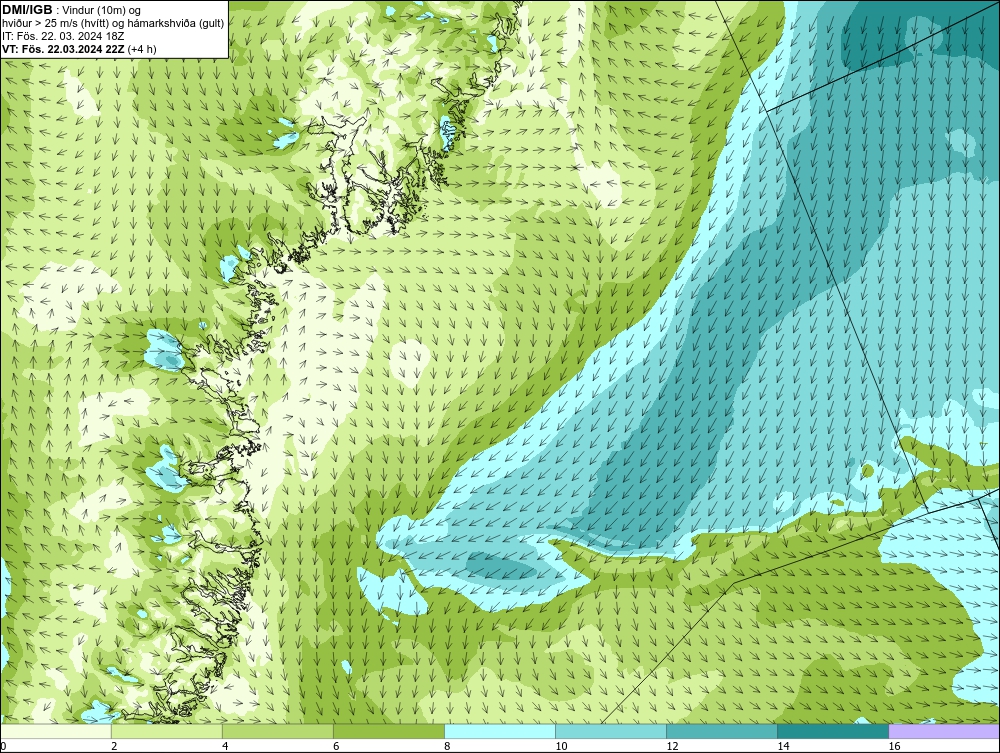The image size is (1000, 753).
Task: Click the '8' tick label on the scale
Action: 447,746
